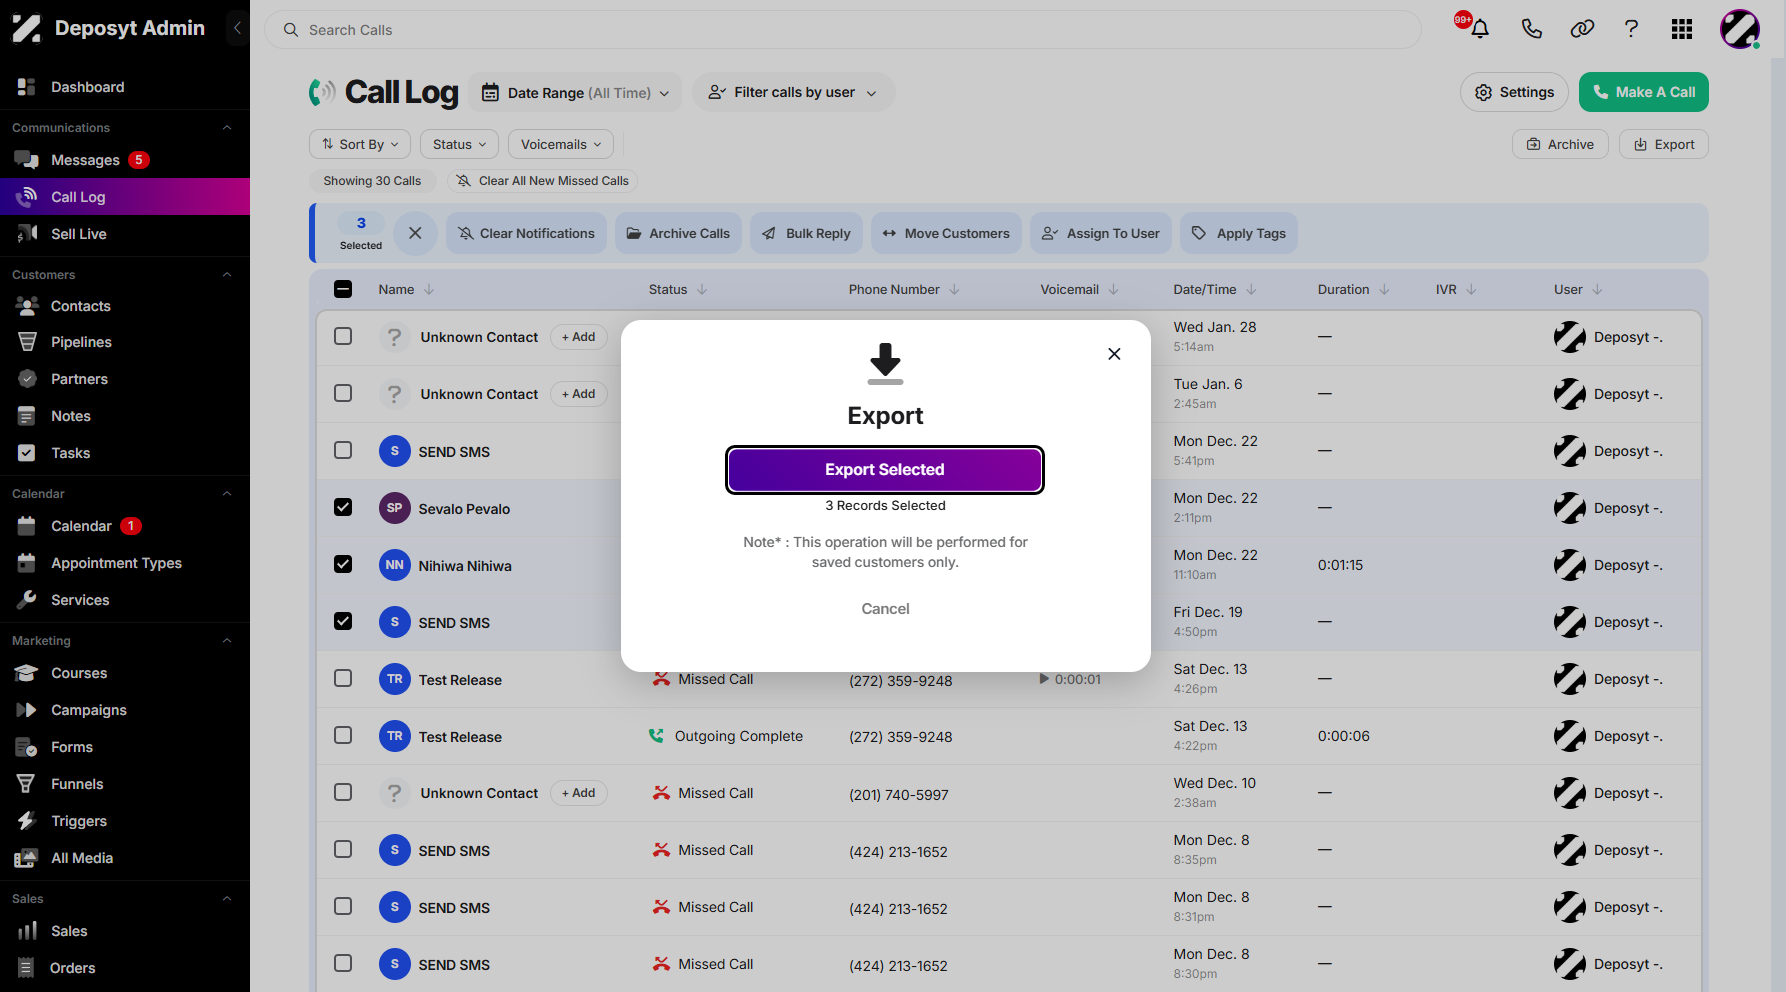Open the help question mark icon
Screen dimensions: 1786x992
pyautogui.click(x=1631, y=29)
